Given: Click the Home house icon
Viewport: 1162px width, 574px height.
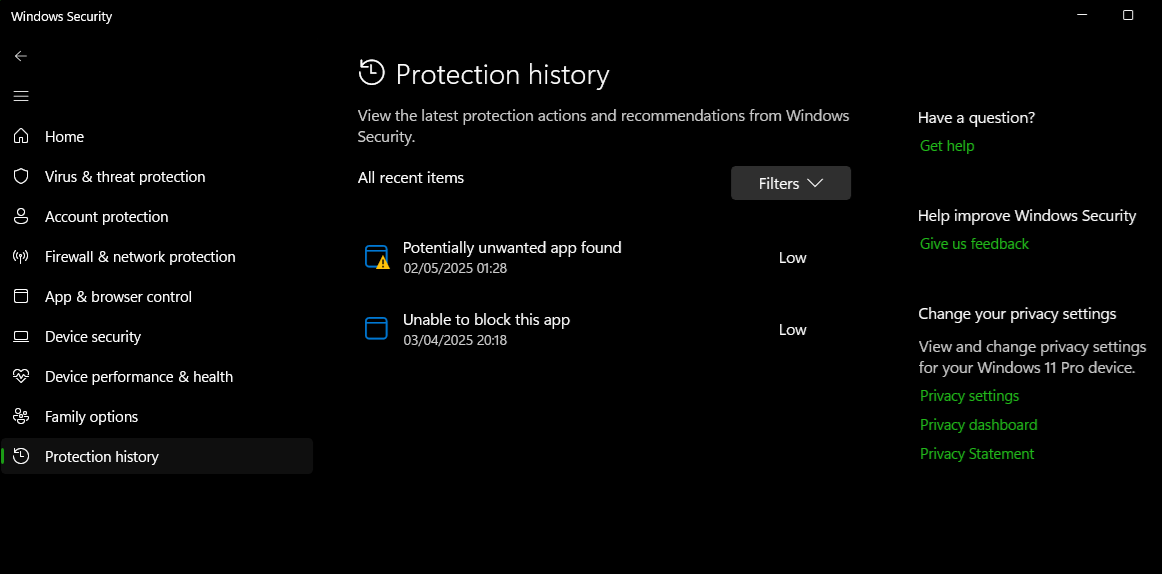Looking at the screenshot, I should [x=21, y=136].
